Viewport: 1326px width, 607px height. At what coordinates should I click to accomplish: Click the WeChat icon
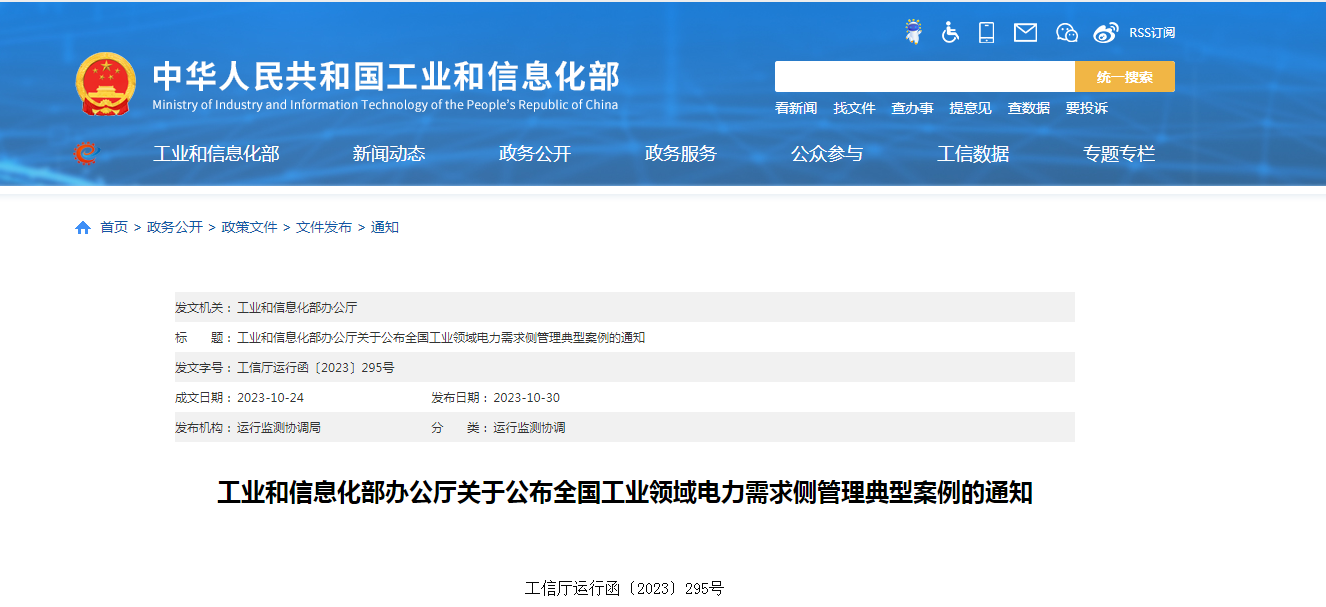1066,31
